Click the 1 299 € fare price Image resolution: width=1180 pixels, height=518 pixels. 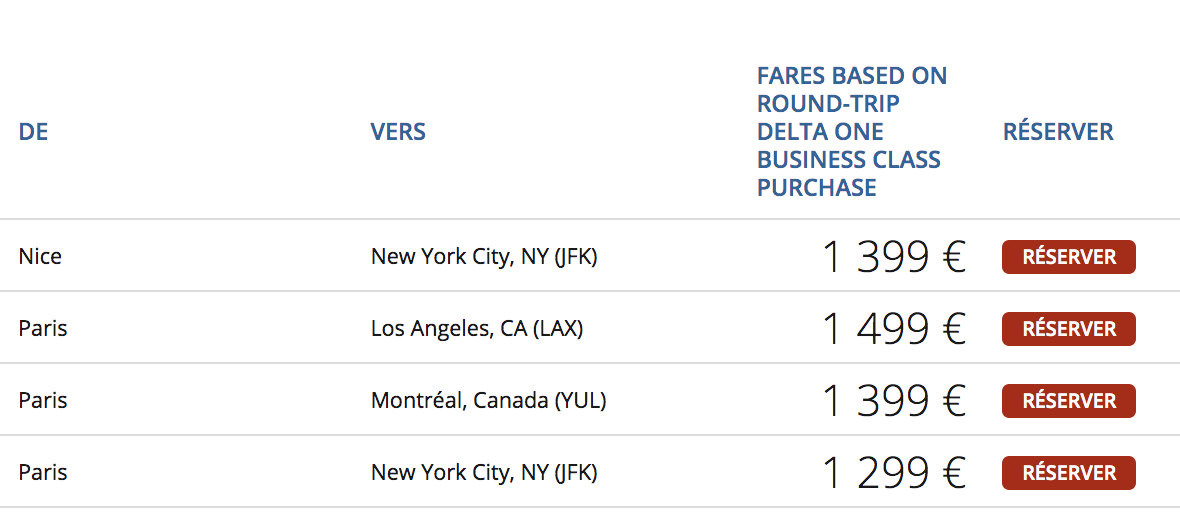pyautogui.click(x=894, y=473)
